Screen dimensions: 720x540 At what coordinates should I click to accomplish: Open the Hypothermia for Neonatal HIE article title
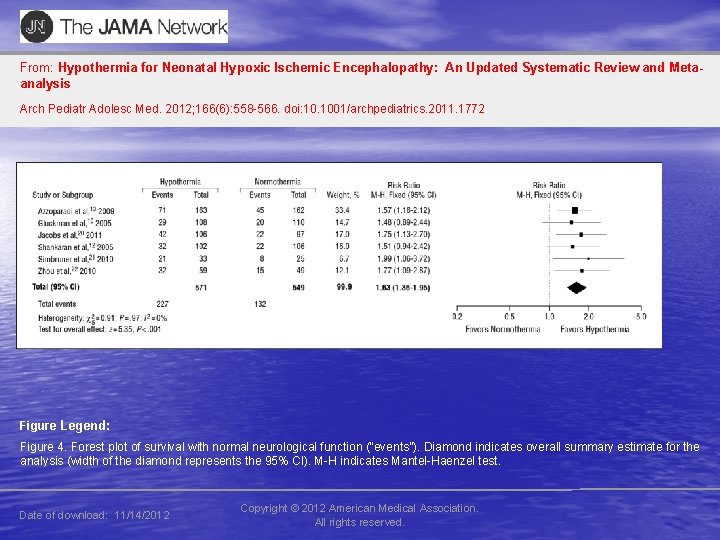coord(361,75)
